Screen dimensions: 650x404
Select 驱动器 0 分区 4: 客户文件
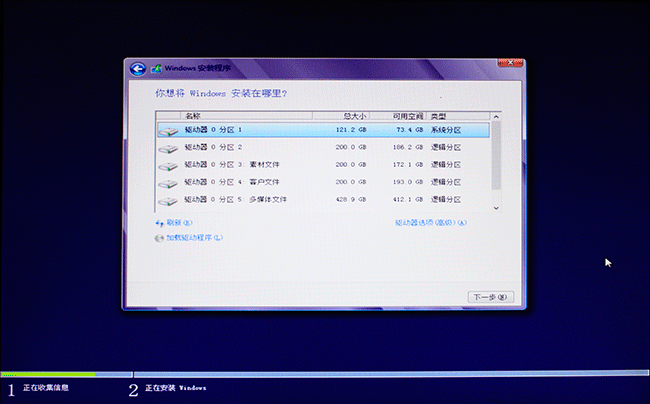(323, 182)
